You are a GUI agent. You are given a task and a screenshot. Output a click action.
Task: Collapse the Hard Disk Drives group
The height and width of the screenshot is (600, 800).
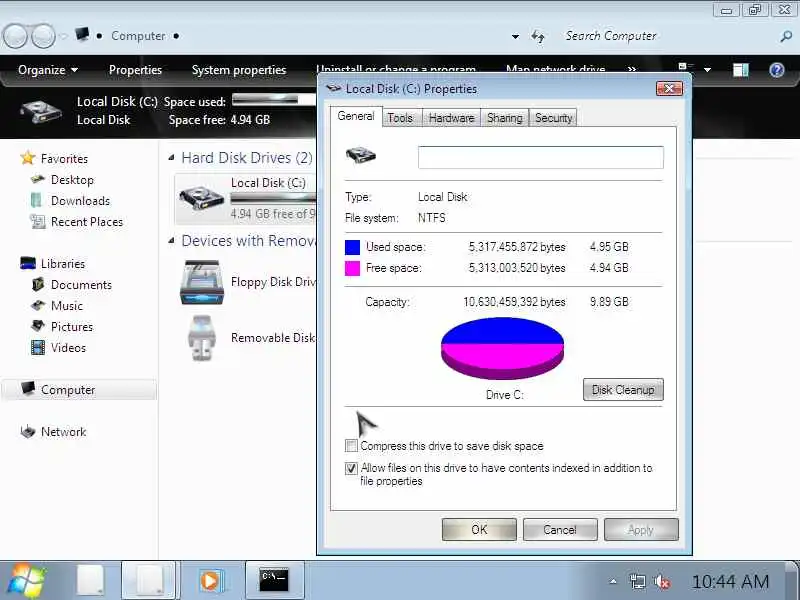(171, 158)
